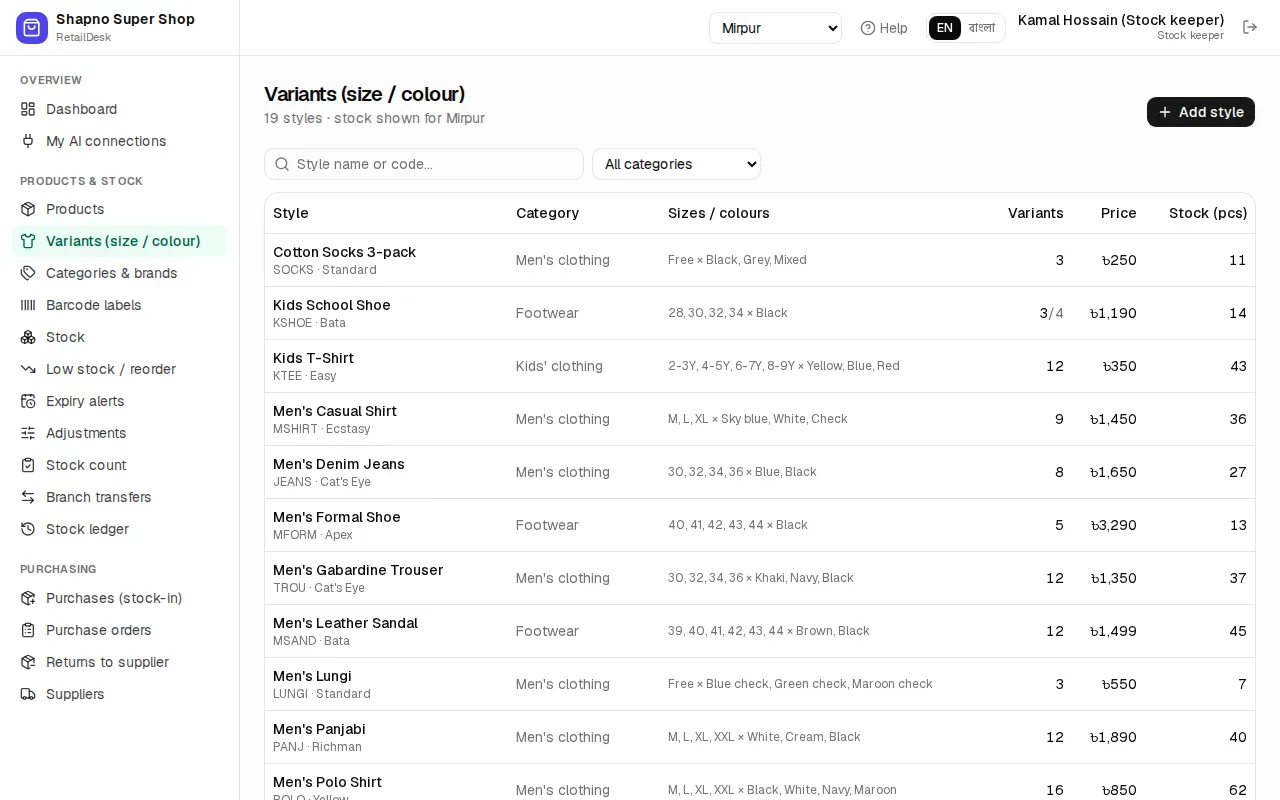Viewport: 1280px width, 800px height.
Task: Click the Adjustments sliders icon
Action: click(28, 433)
